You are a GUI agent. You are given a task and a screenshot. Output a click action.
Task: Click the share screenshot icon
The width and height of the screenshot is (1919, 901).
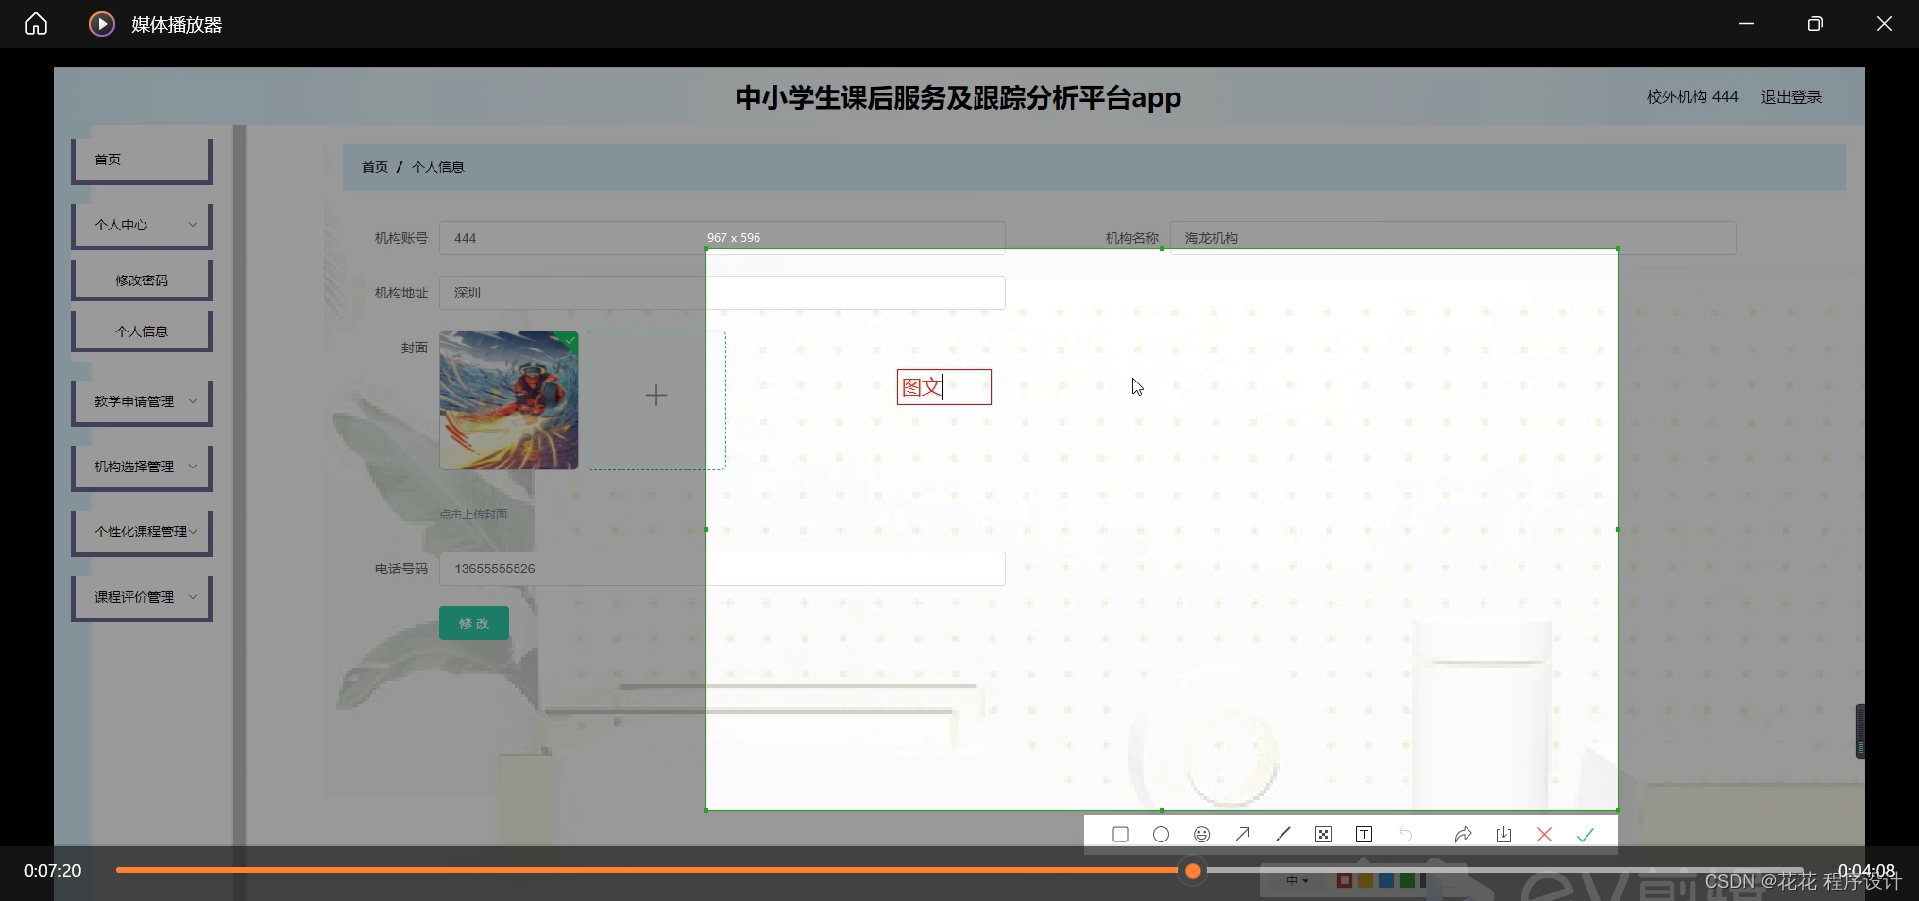point(1463,833)
